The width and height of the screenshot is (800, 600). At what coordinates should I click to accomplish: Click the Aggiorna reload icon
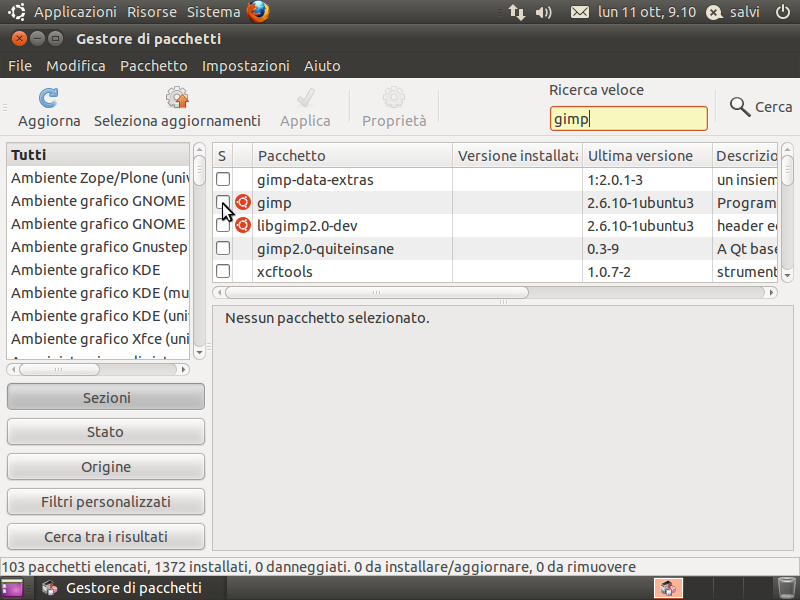coord(48,98)
